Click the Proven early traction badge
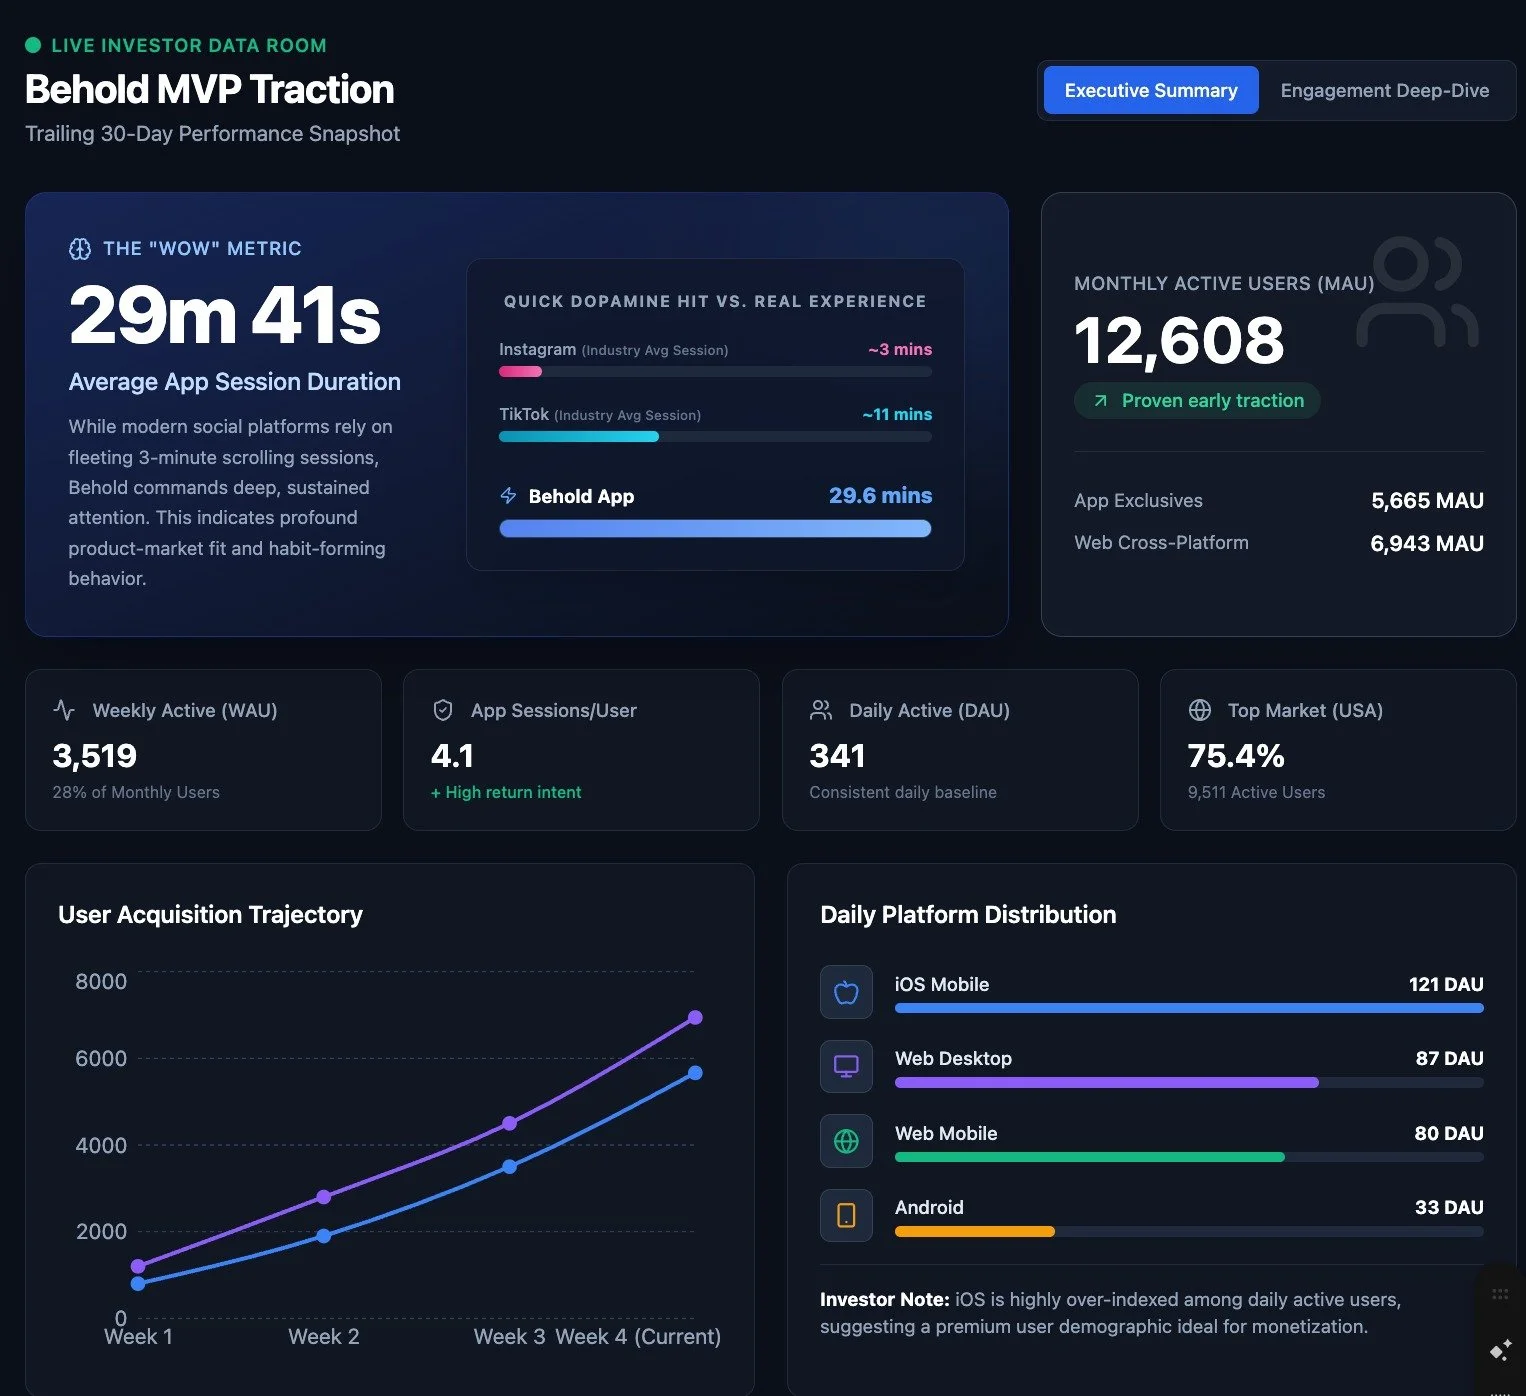 coord(1197,401)
